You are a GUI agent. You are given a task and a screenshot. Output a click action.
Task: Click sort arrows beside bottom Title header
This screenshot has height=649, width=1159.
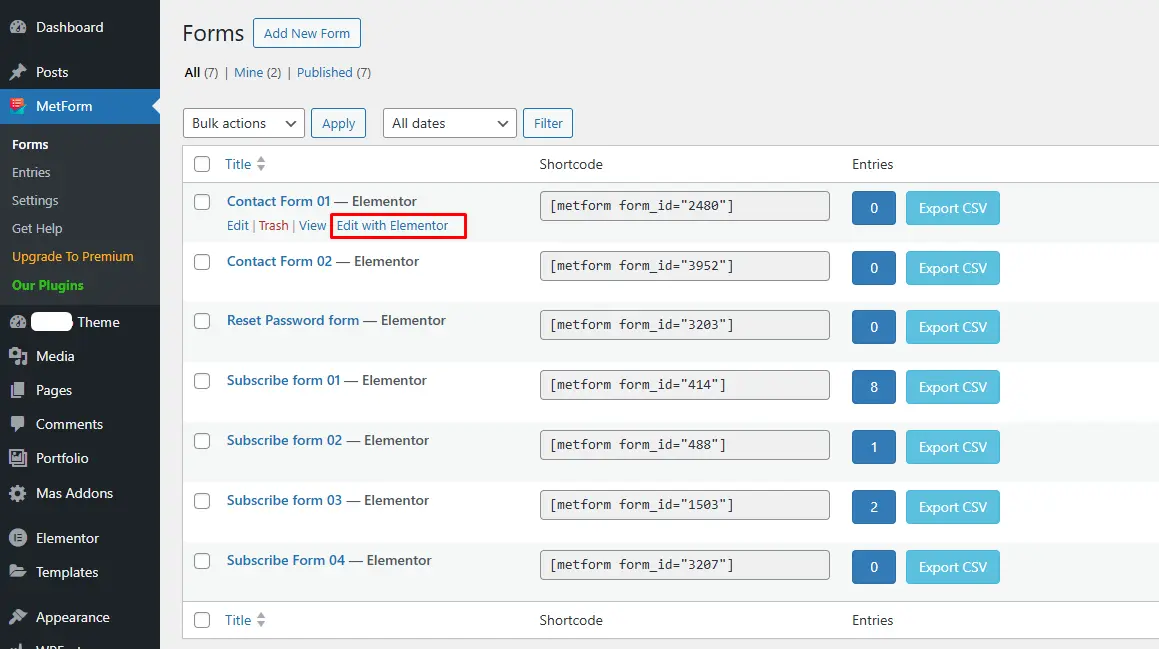point(261,620)
